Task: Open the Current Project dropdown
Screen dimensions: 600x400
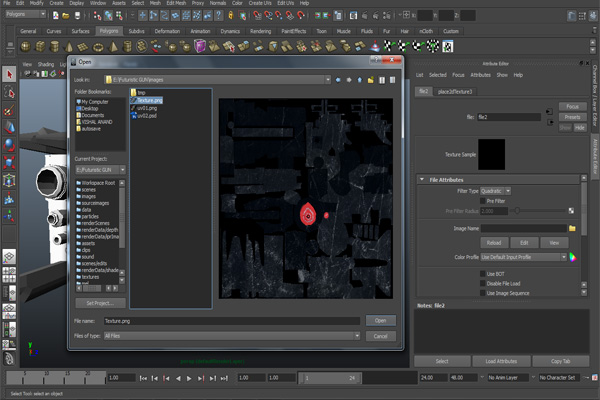Action: (x=122, y=170)
